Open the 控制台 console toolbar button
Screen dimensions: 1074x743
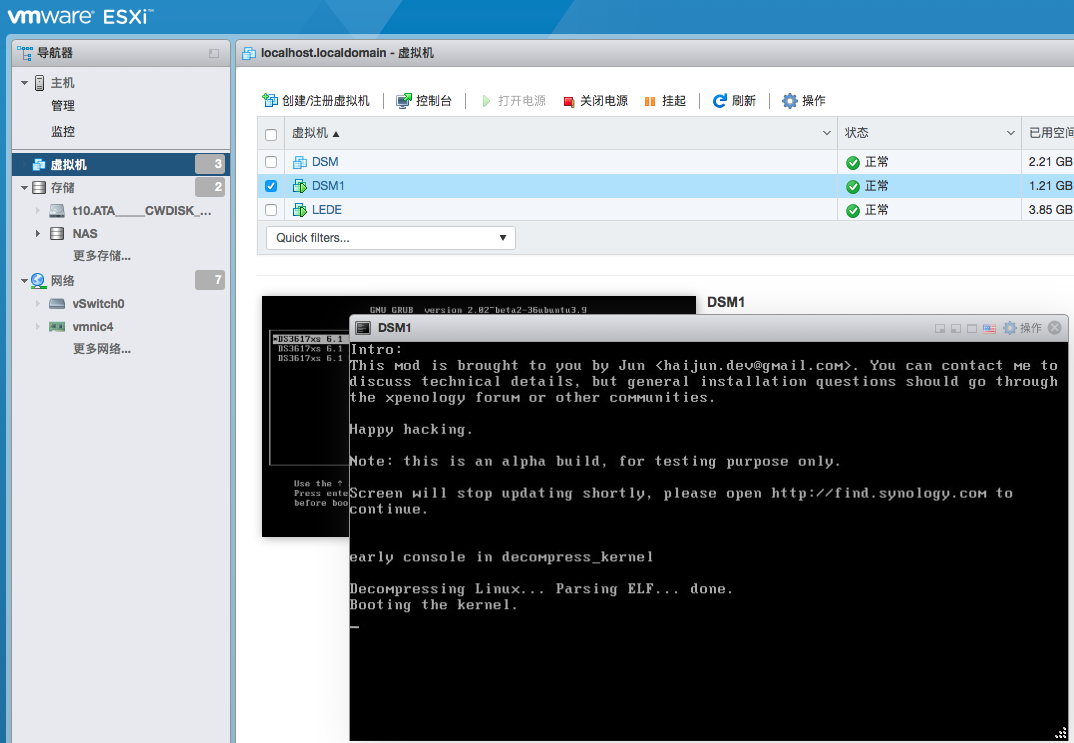(x=424, y=101)
